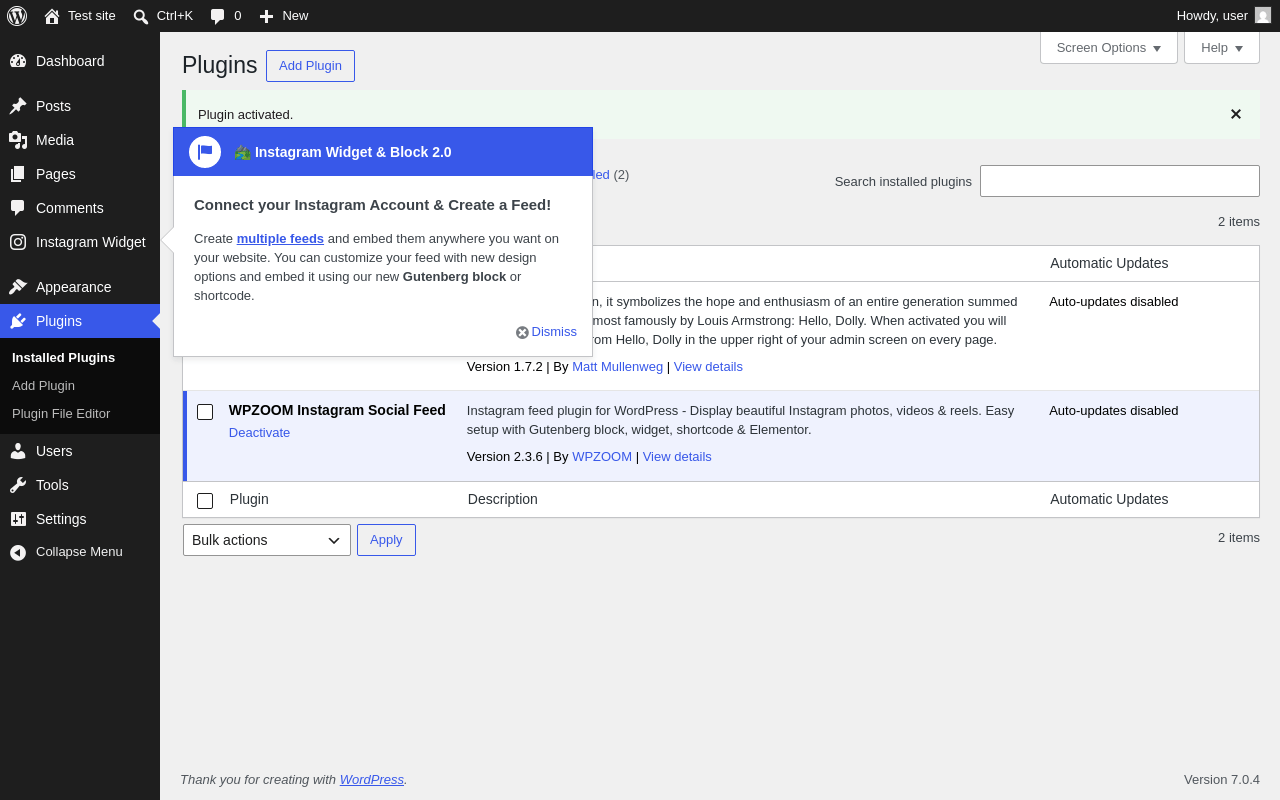Open the Instagram Widget sidebar icon
Viewport: 1280px width, 800px height.
point(18,242)
